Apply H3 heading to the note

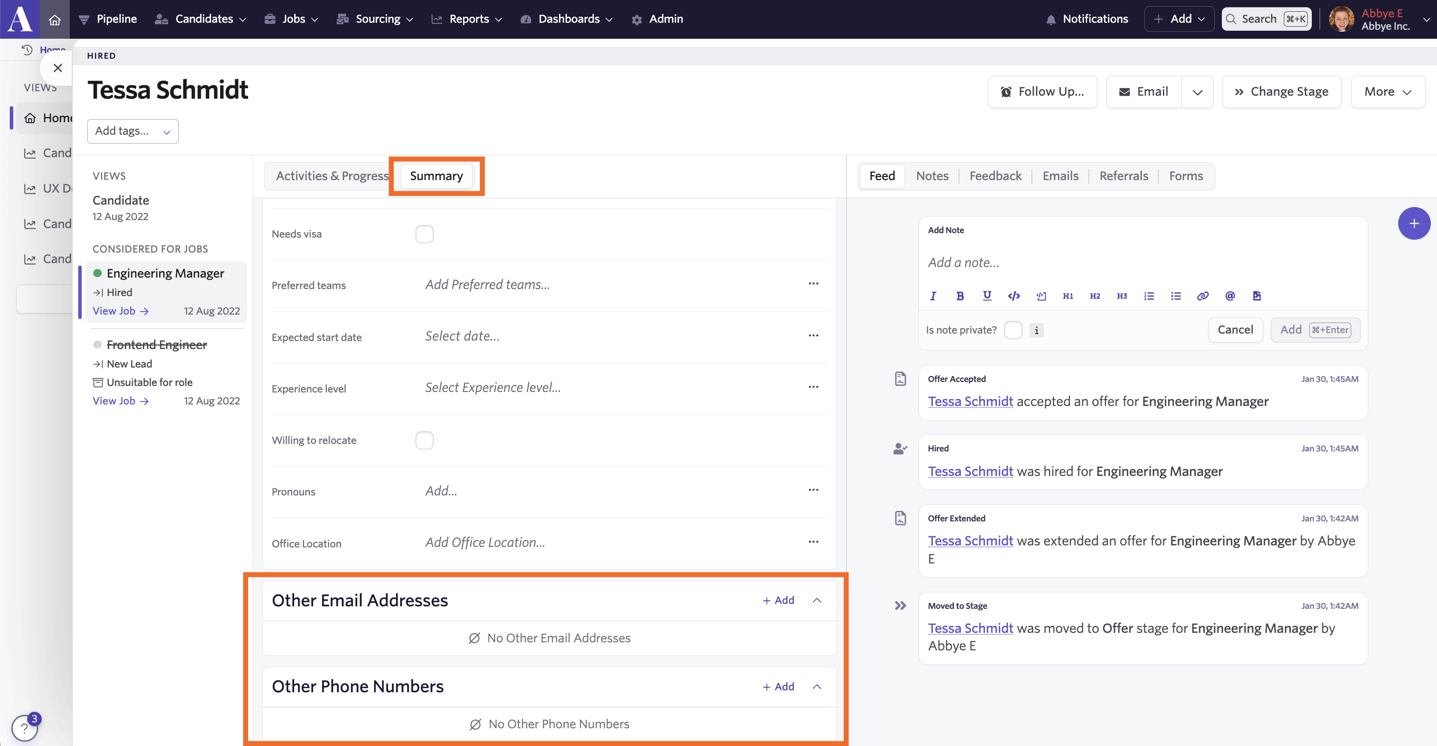[x=1122, y=296]
